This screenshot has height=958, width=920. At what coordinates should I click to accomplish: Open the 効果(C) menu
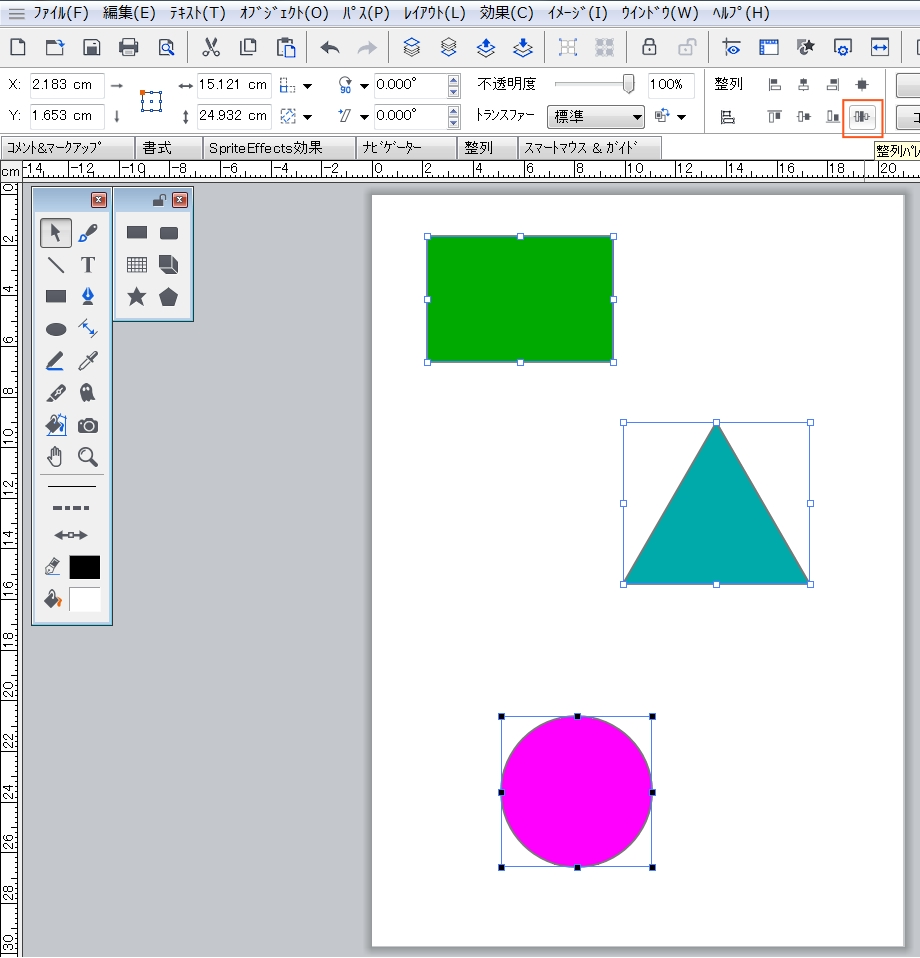tap(506, 13)
